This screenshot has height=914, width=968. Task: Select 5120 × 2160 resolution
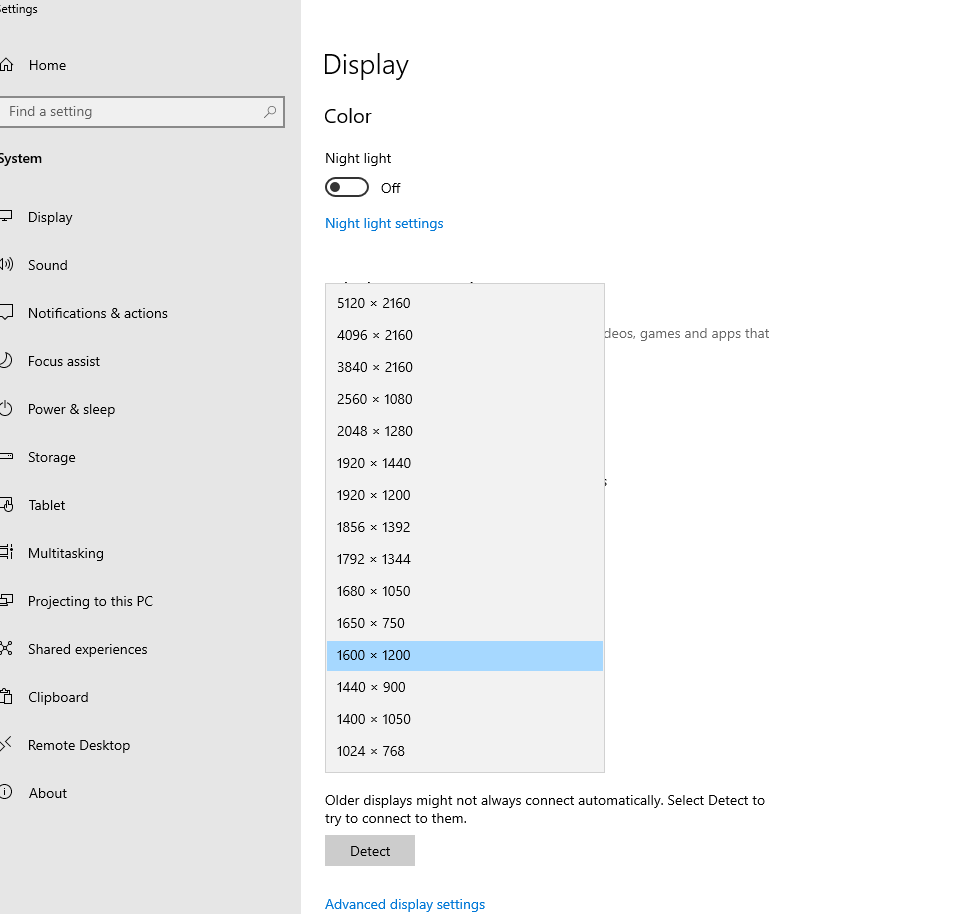[465, 303]
